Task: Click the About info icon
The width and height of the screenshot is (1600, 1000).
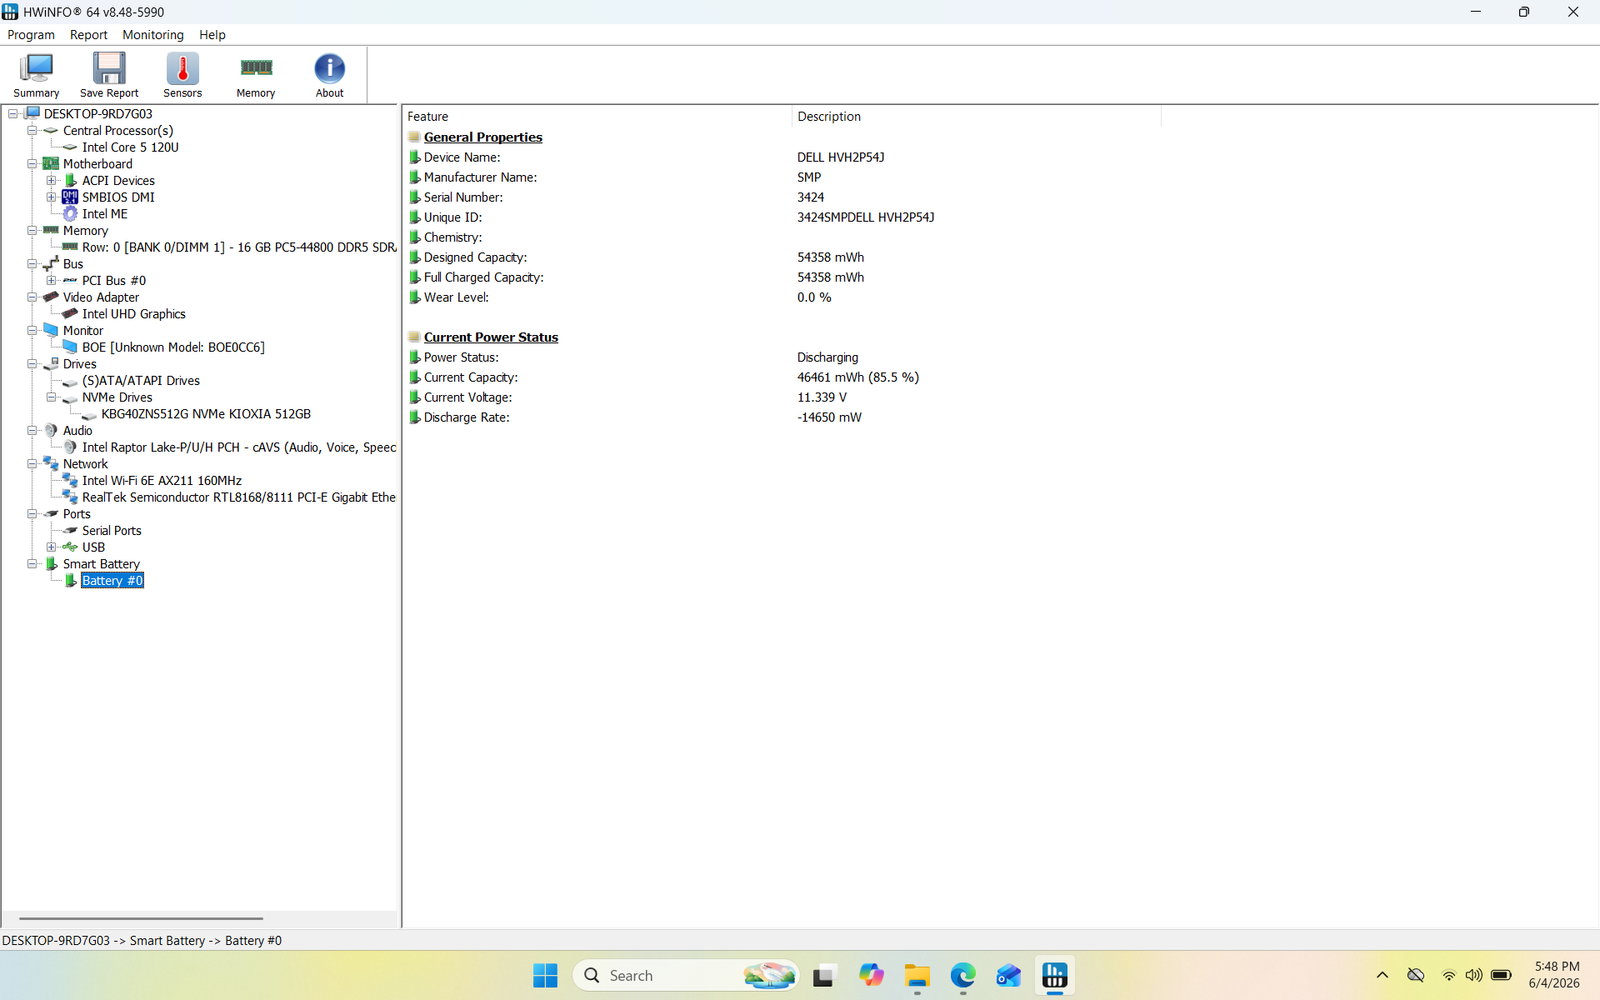Action: 329,75
